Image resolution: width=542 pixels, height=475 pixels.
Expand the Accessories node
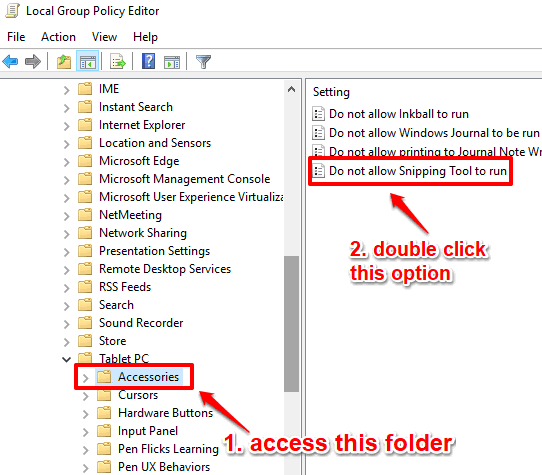[x=85, y=378]
